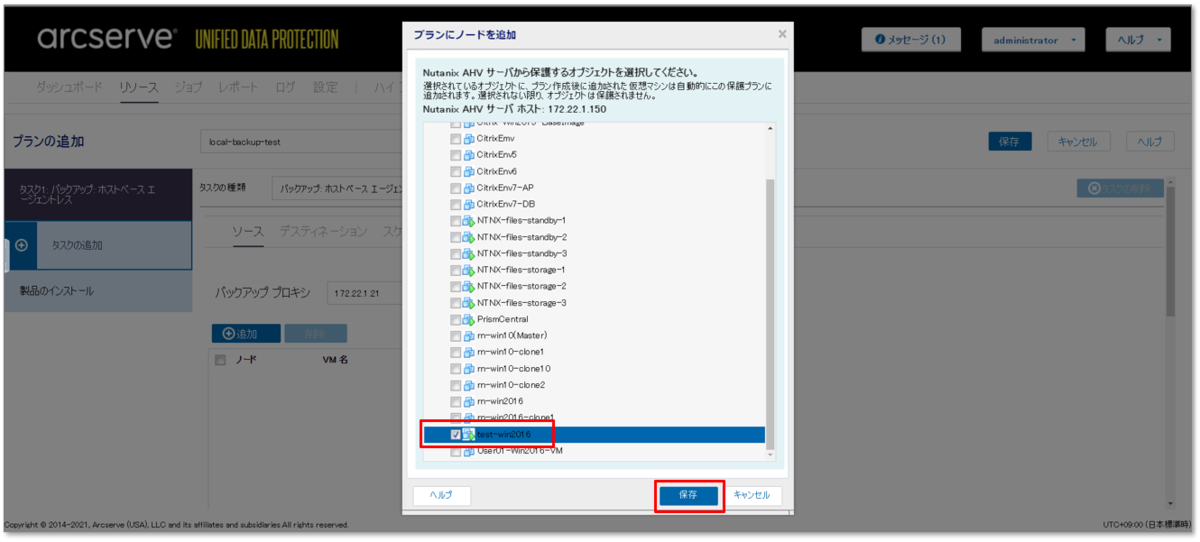
Task: Click the running VM icon of NTNX-files-storage-1
Action: pyautogui.click(x=469, y=270)
